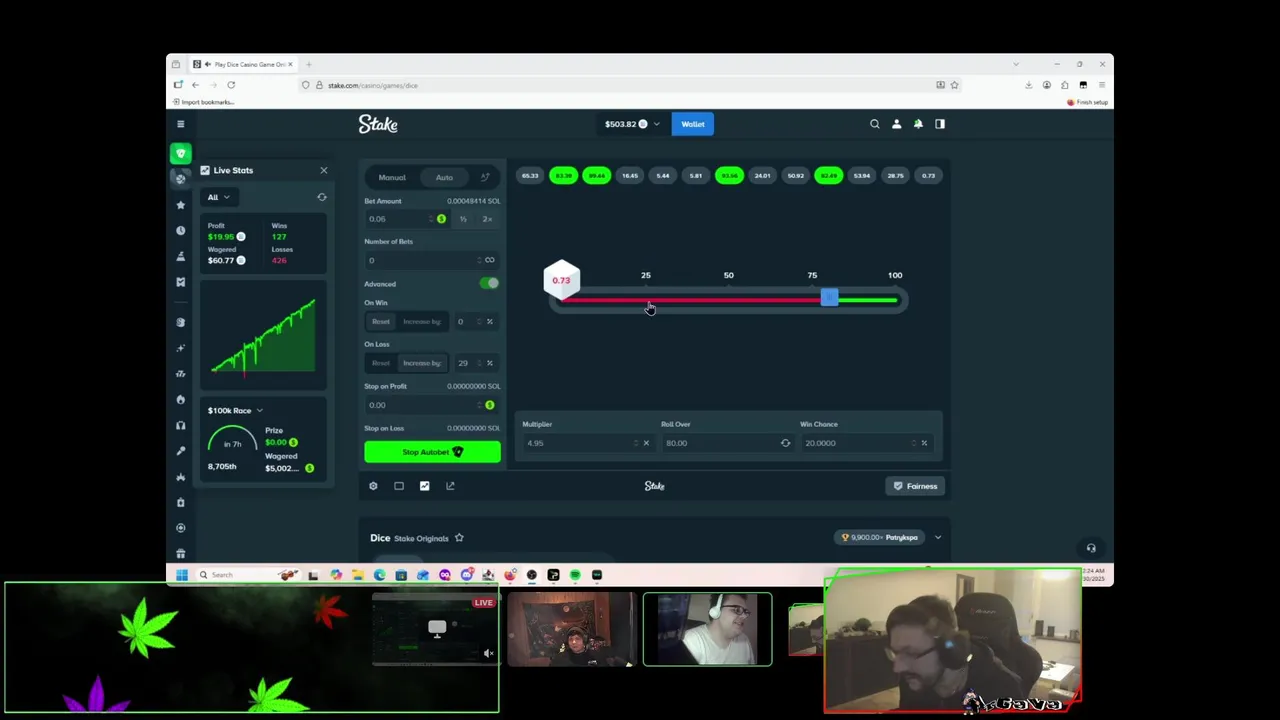The width and height of the screenshot is (1280, 720).
Task: Click the Windows Start button on taskbar
Action: coord(181,575)
